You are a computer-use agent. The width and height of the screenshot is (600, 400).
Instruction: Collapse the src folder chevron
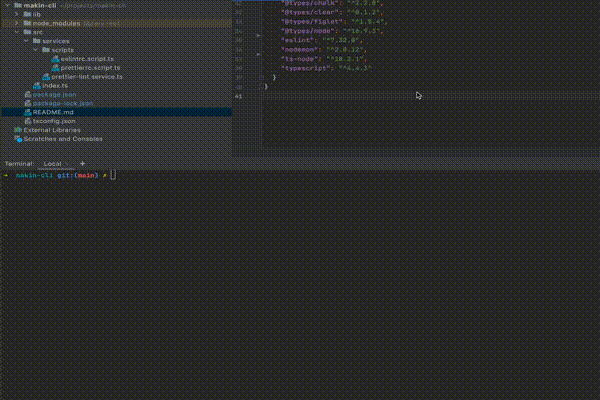(x=16, y=32)
